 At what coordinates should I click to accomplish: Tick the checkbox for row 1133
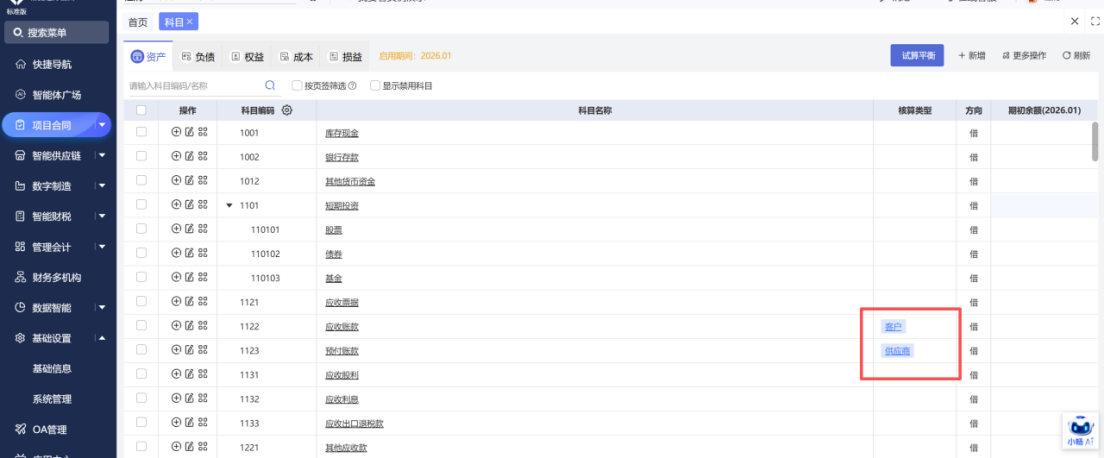[142, 422]
